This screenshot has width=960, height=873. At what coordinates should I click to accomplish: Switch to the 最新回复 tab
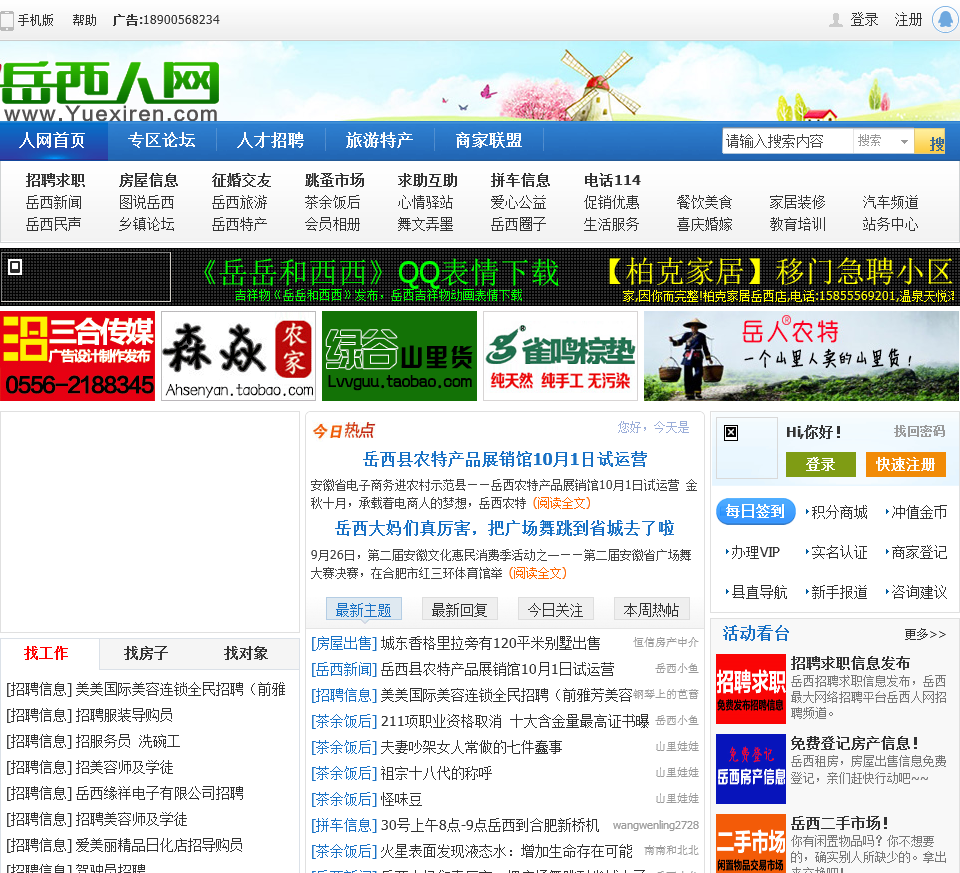click(x=460, y=610)
